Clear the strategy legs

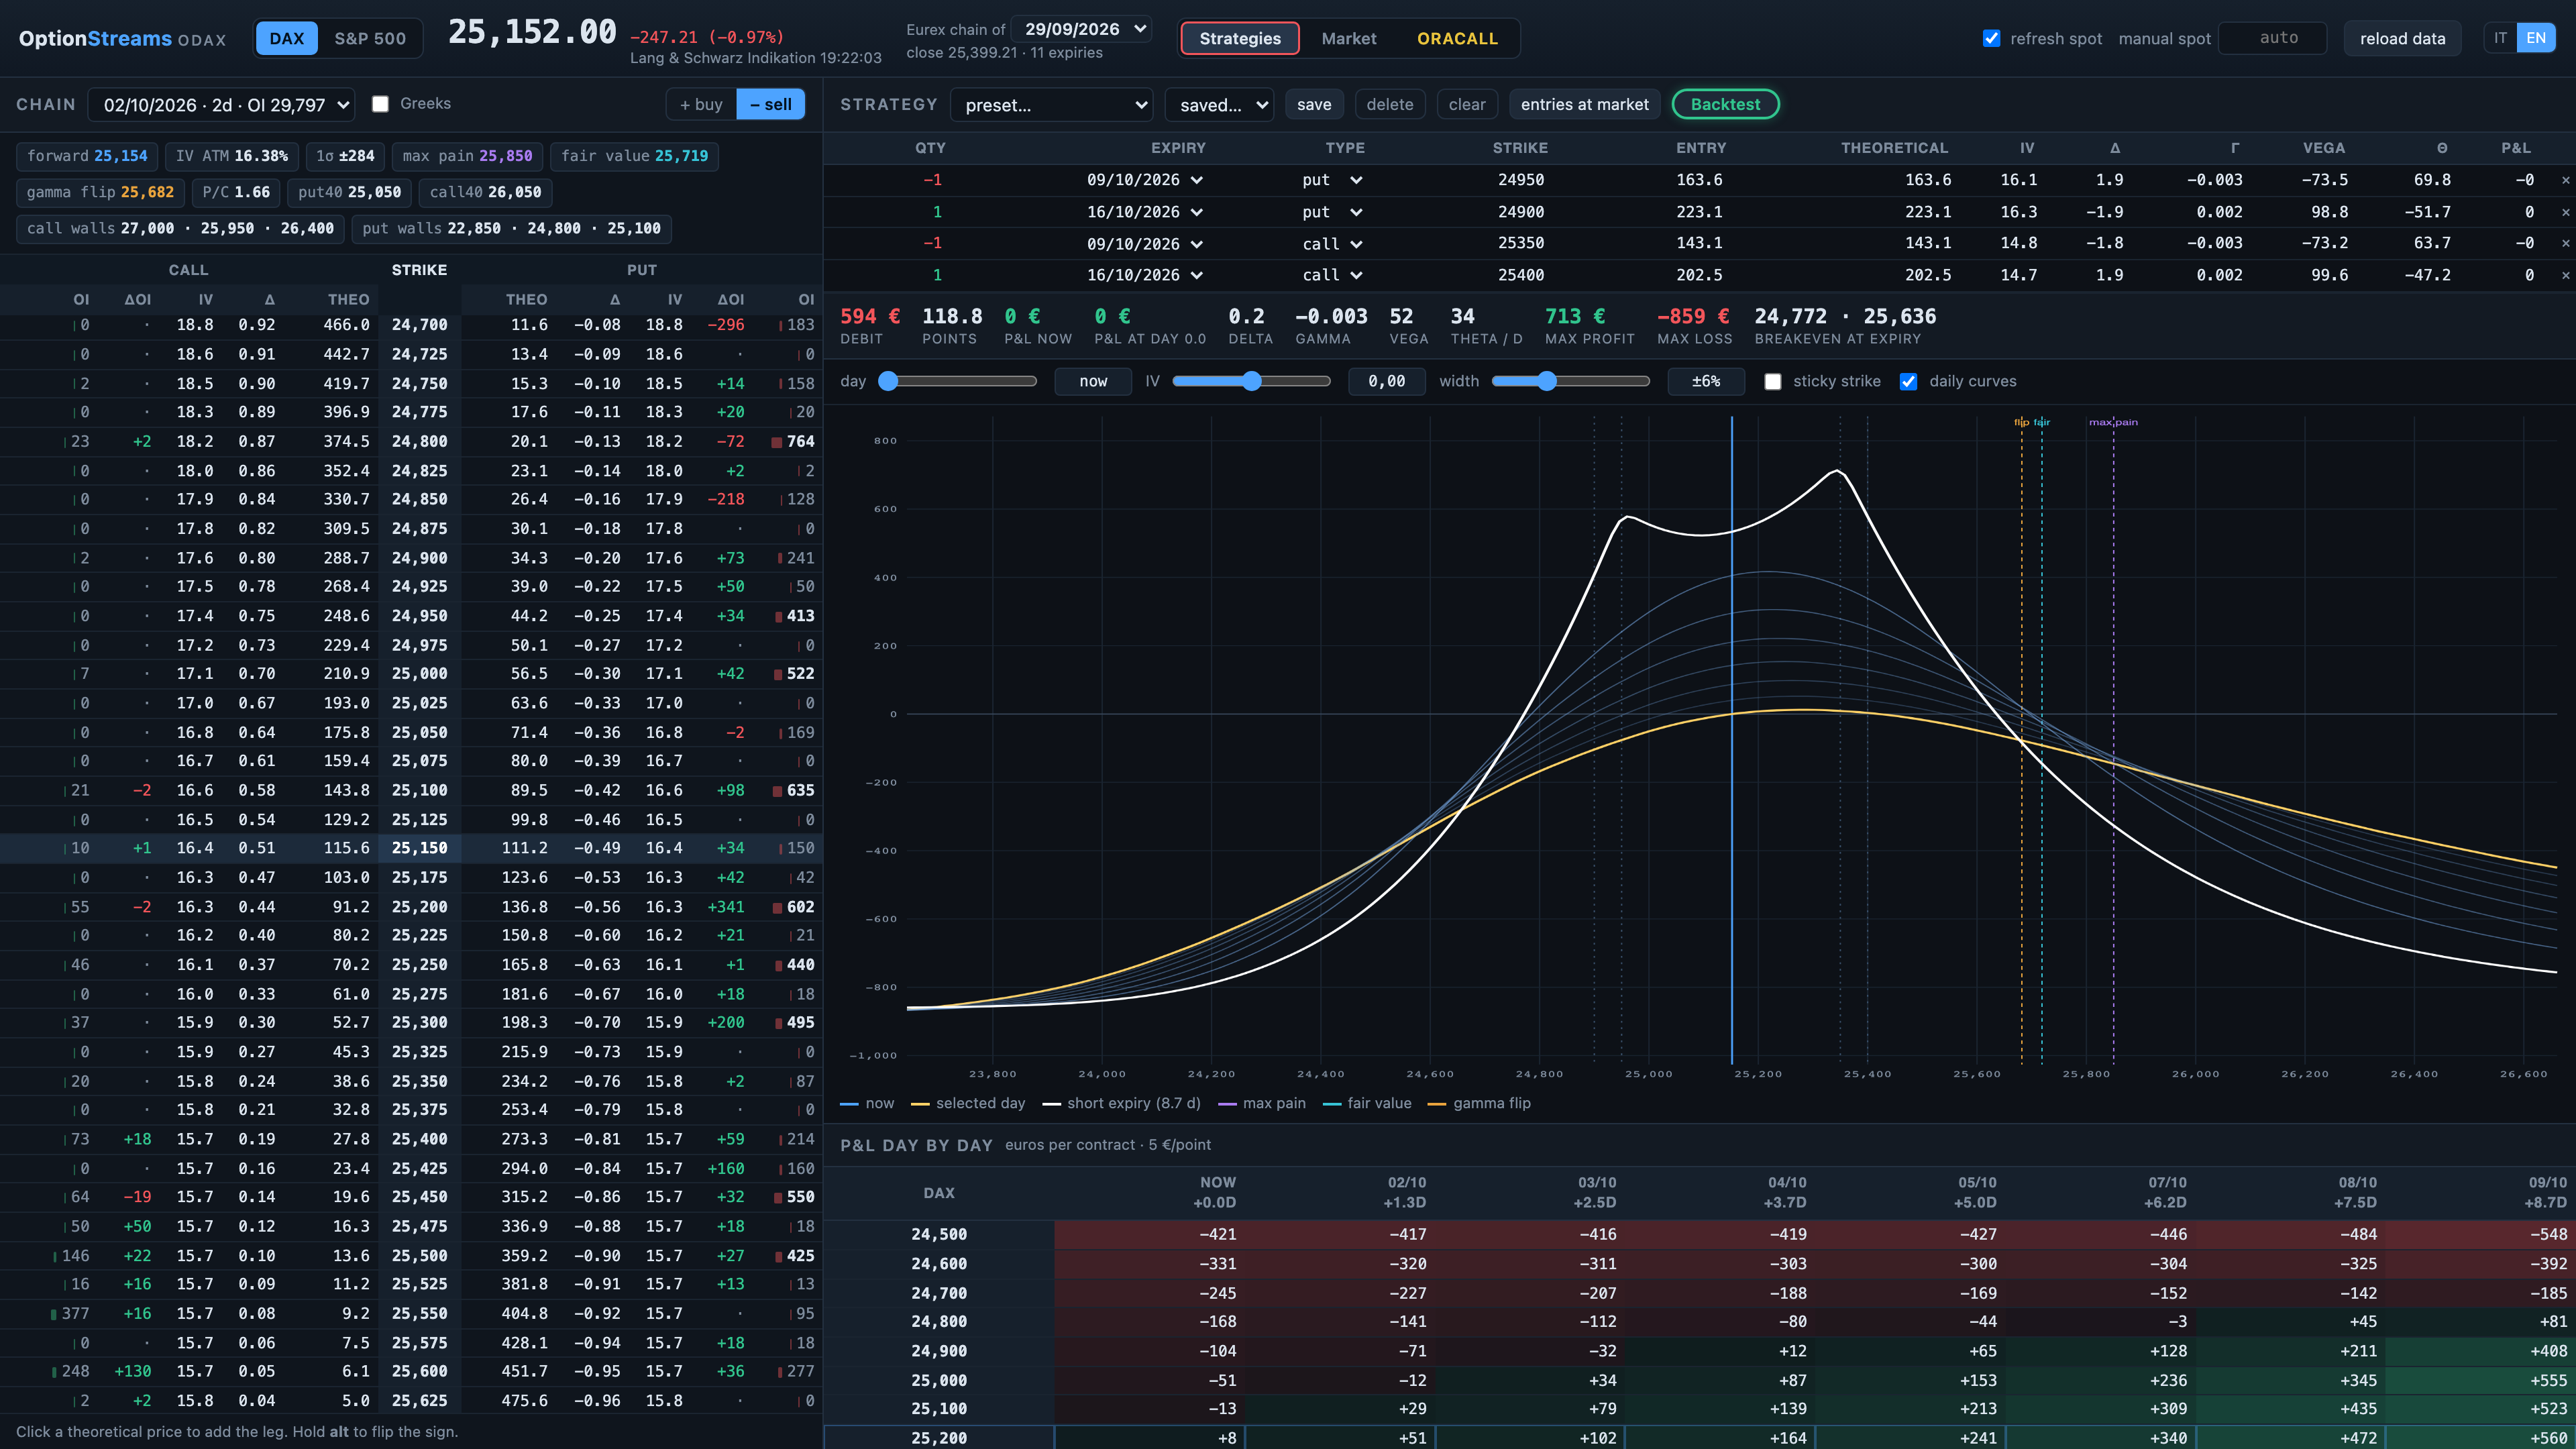[x=1467, y=104]
